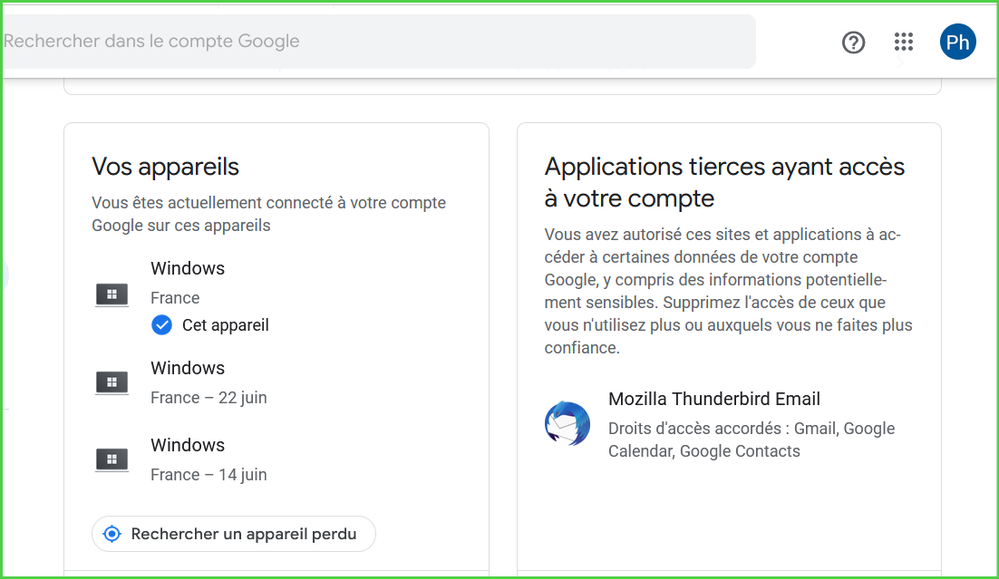
Task: Click the first Windows laptop icon
Action: click(112, 294)
